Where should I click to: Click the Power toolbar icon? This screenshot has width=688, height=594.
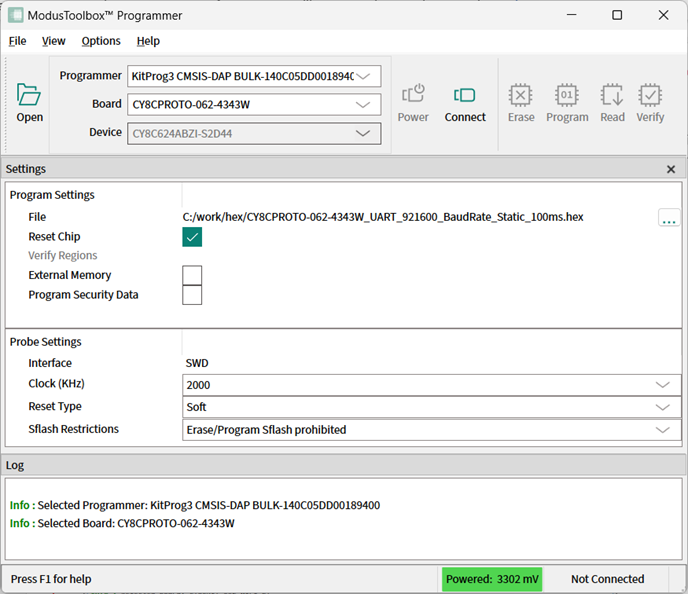[413, 95]
